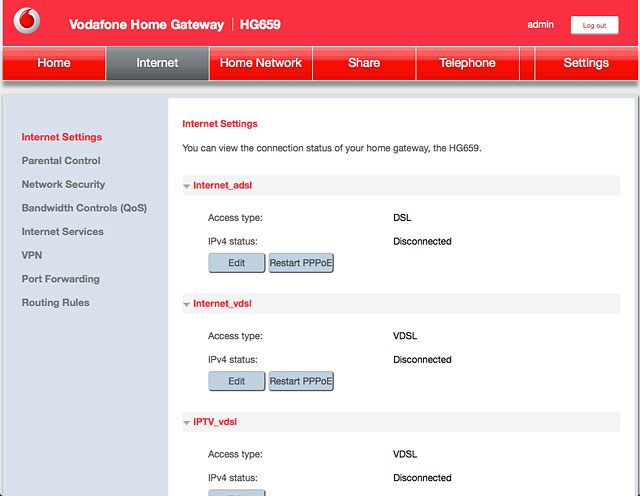The height and width of the screenshot is (496, 640).
Task: Open Parental Control page
Action: [61, 161]
